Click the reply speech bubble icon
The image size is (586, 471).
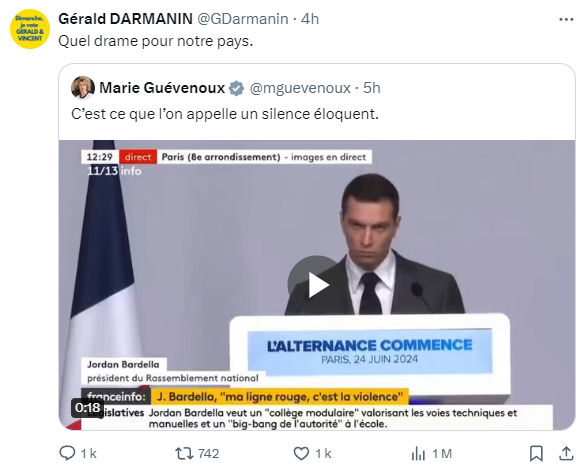click(x=67, y=453)
